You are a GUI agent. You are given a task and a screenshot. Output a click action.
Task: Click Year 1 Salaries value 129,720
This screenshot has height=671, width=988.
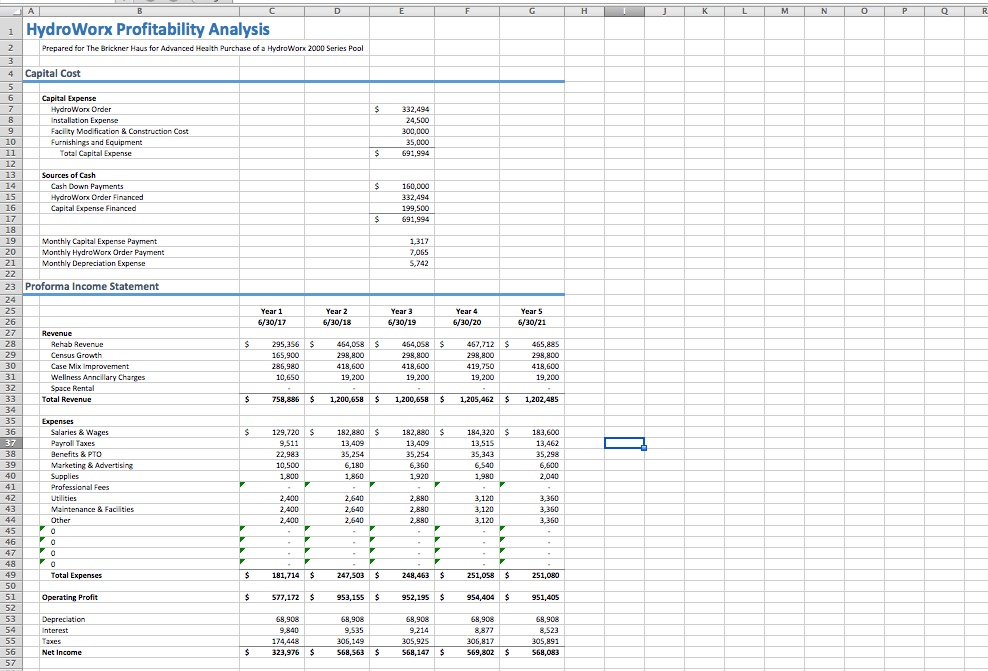coord(285,433)
